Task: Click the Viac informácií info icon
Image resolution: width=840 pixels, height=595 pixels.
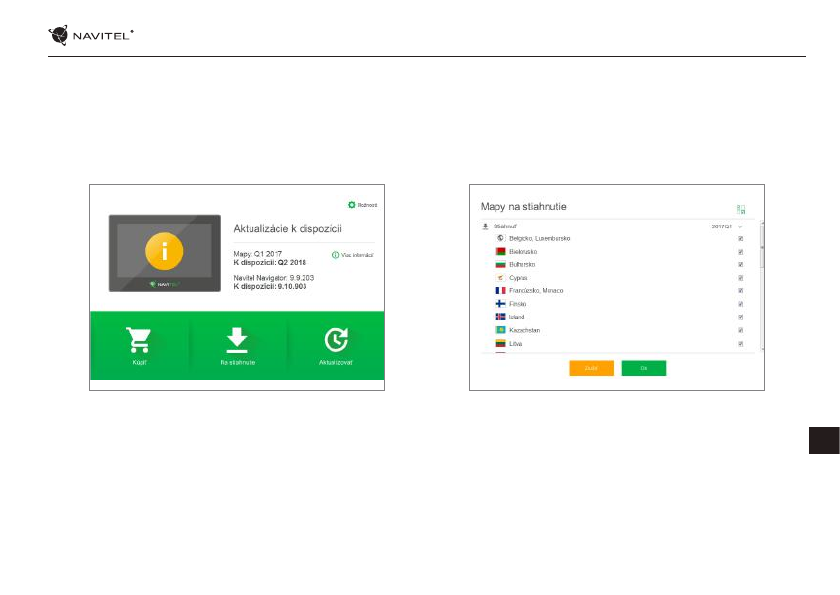Action: (335, 255)
